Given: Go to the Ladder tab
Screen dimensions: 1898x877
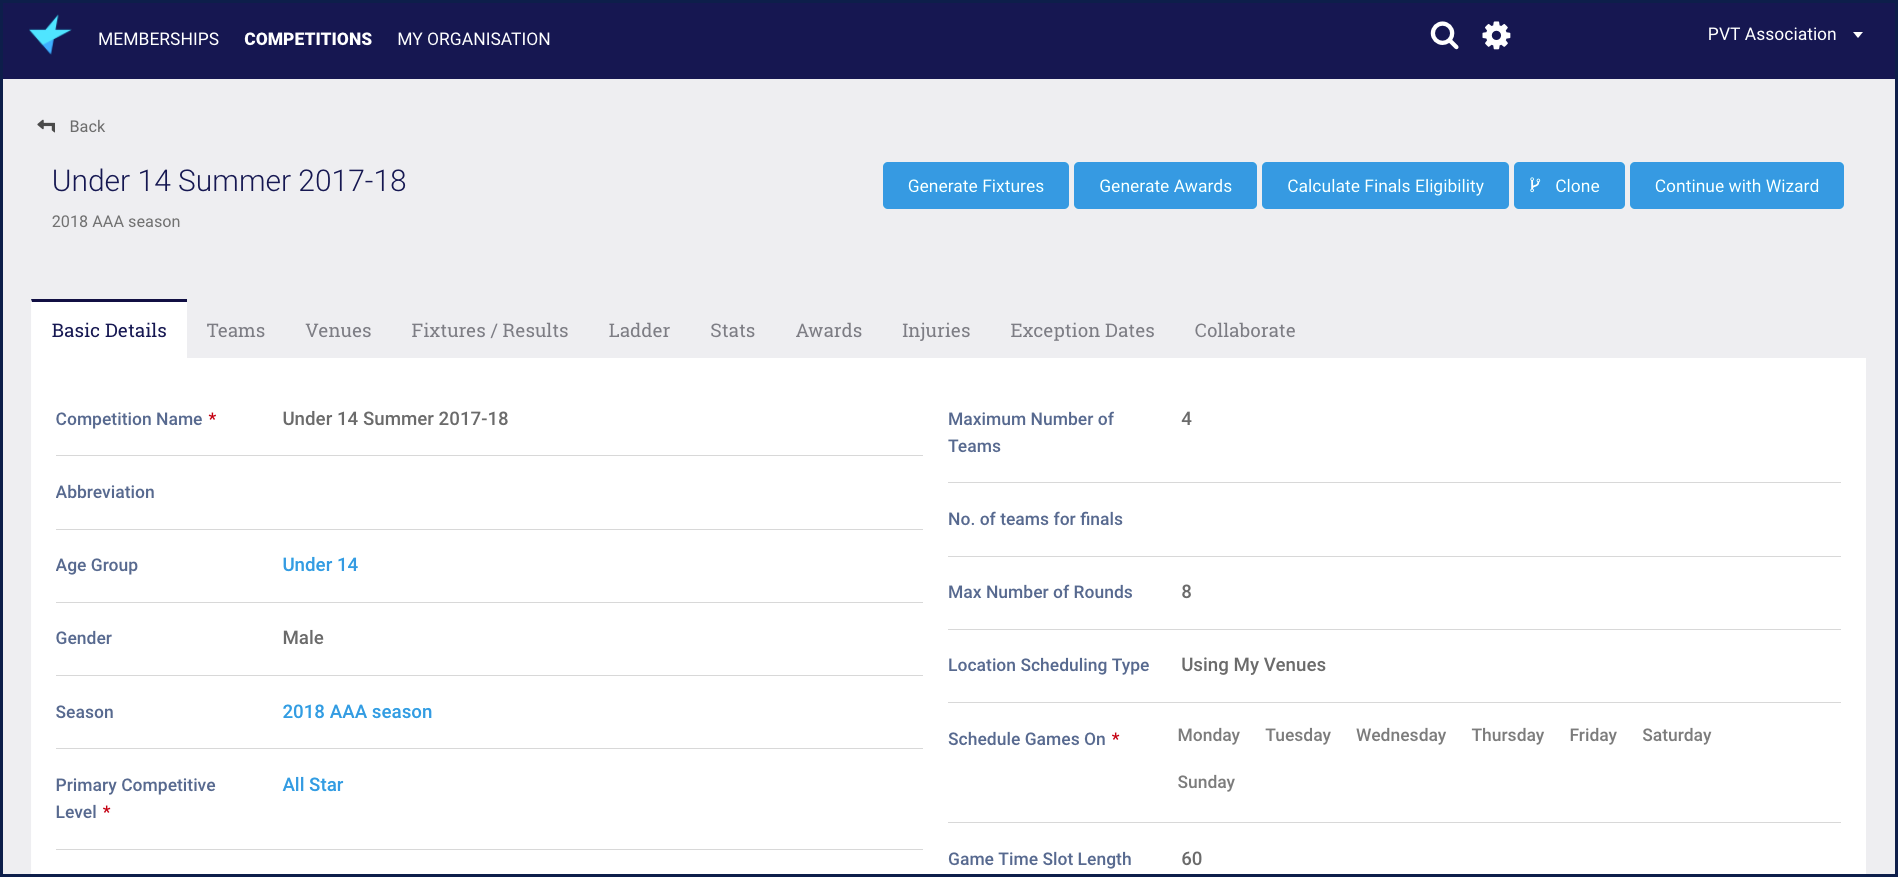Looking at the screenshot, I should pos(639,331).
